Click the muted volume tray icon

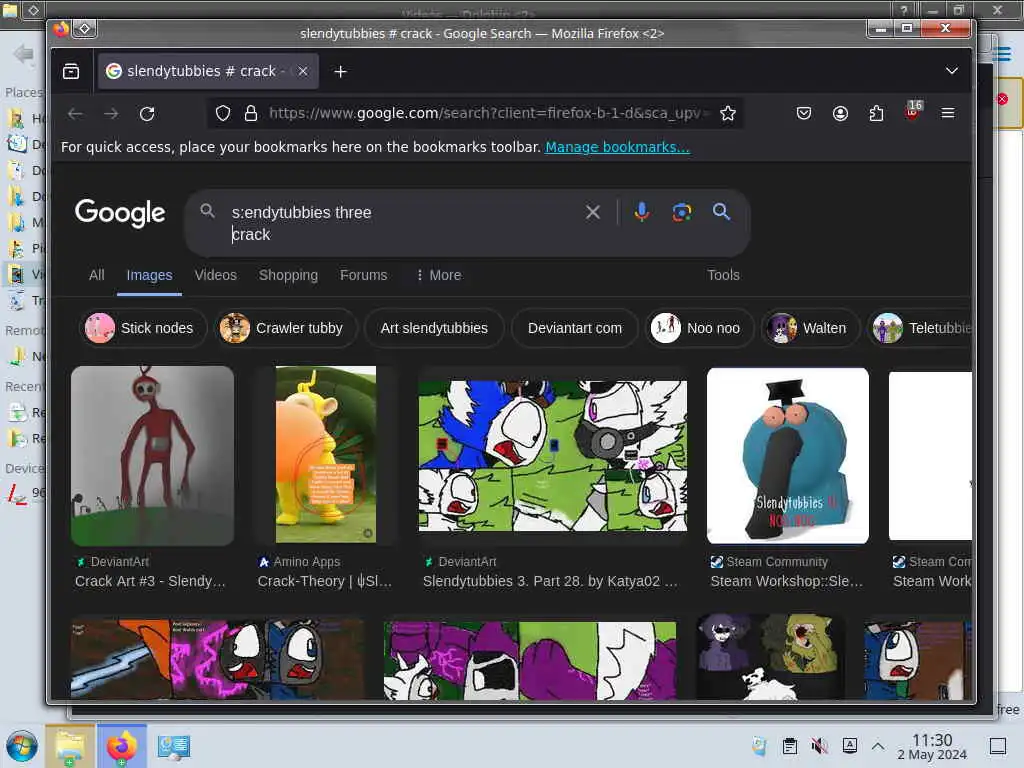click(819, 746)
